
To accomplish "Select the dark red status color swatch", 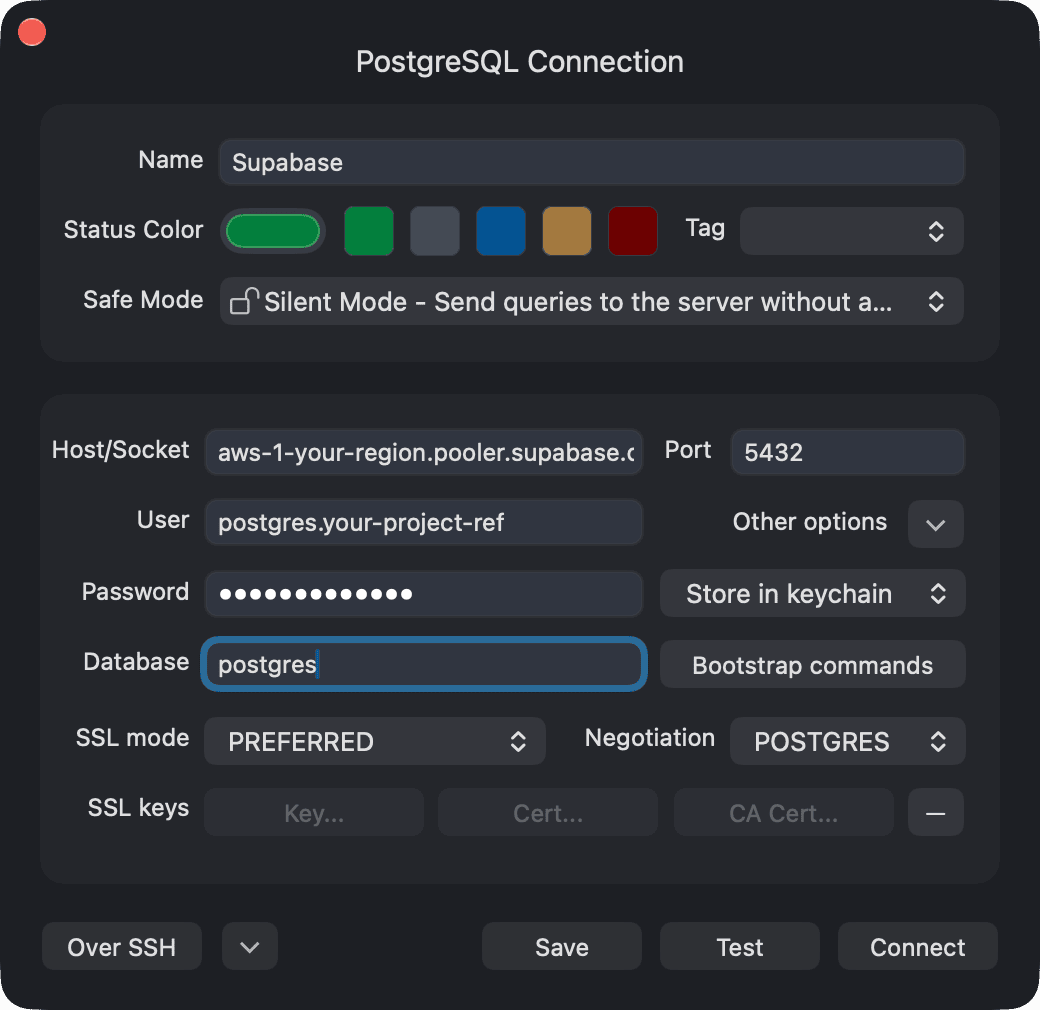I will tap(633, 231).
